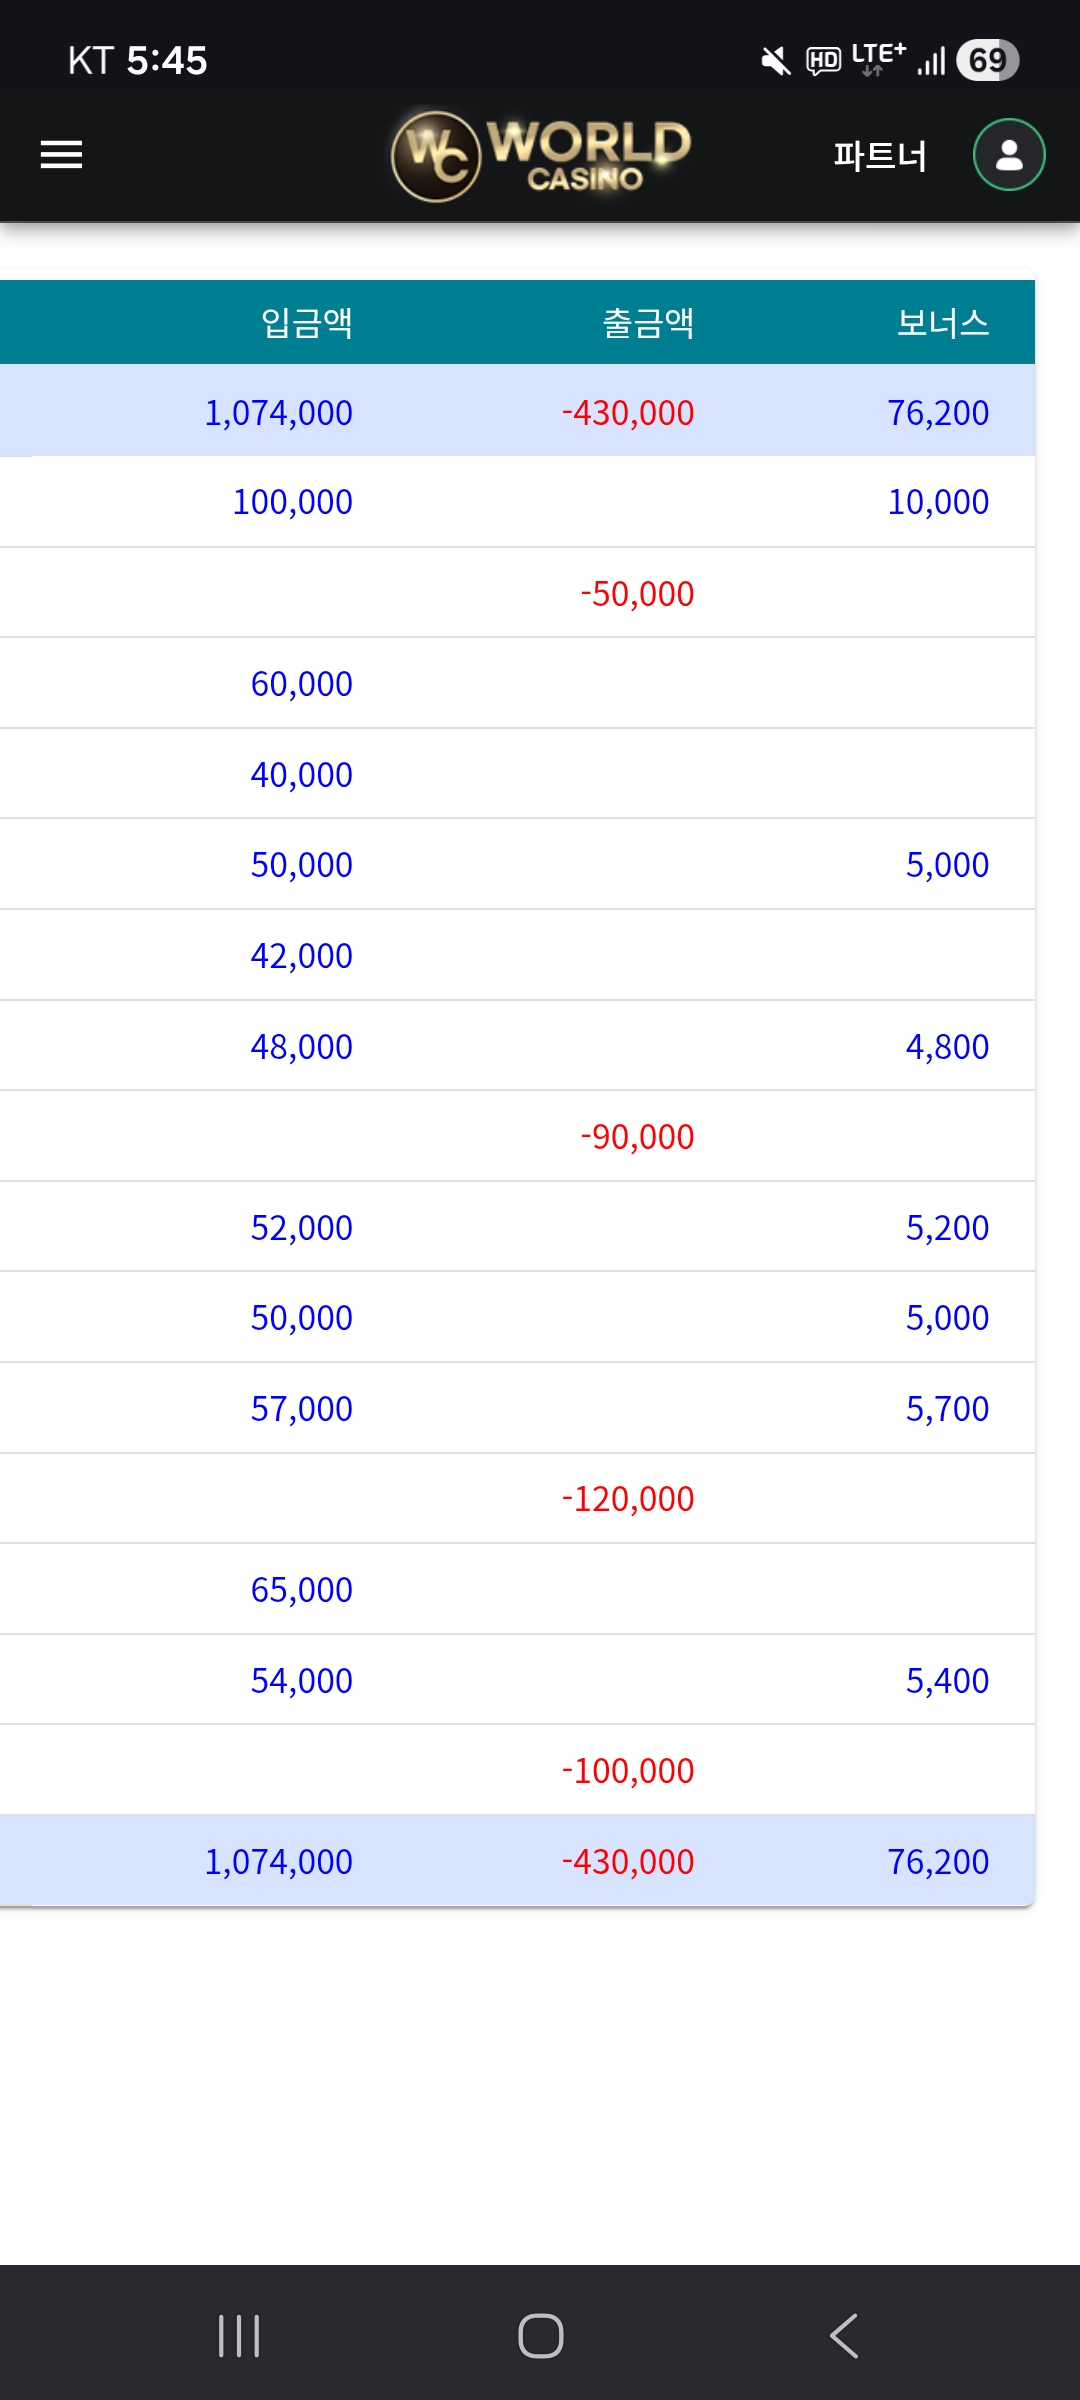The width and height of the screenshot is (1080, 2400).
Task: Tap the 입금액 column header
Action: click(306, 323)
